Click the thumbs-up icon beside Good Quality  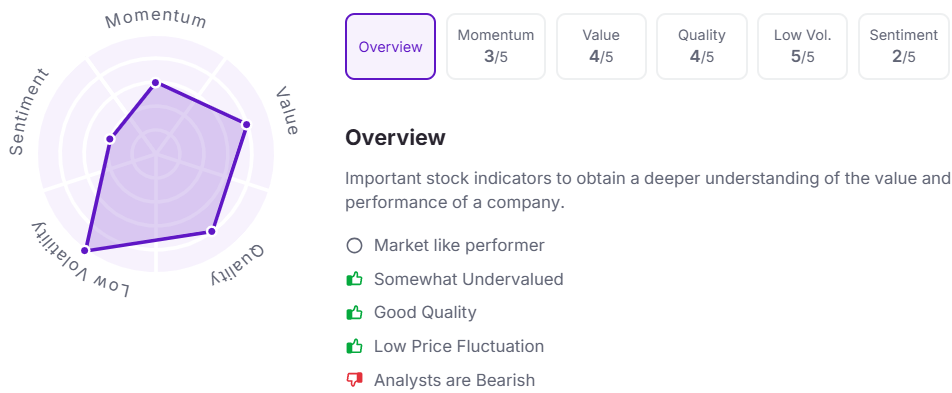pyautogui.click(x=354, y=313)
